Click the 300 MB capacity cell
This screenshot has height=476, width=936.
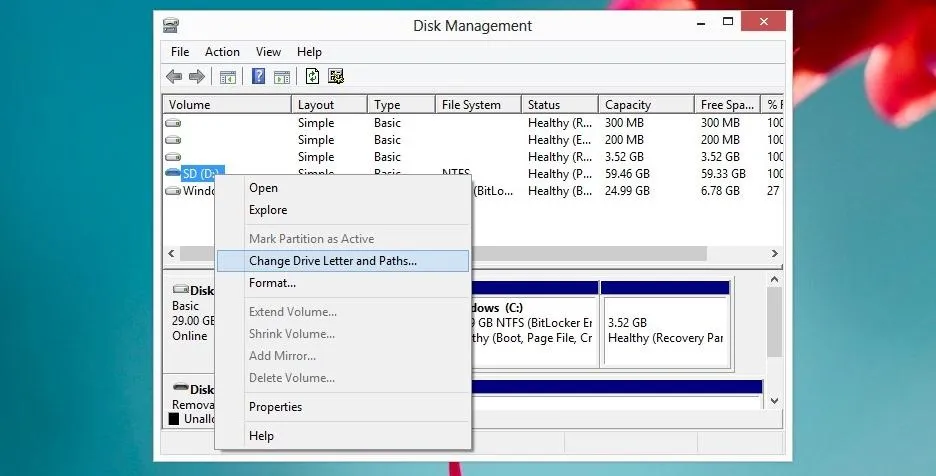(624, 122)
